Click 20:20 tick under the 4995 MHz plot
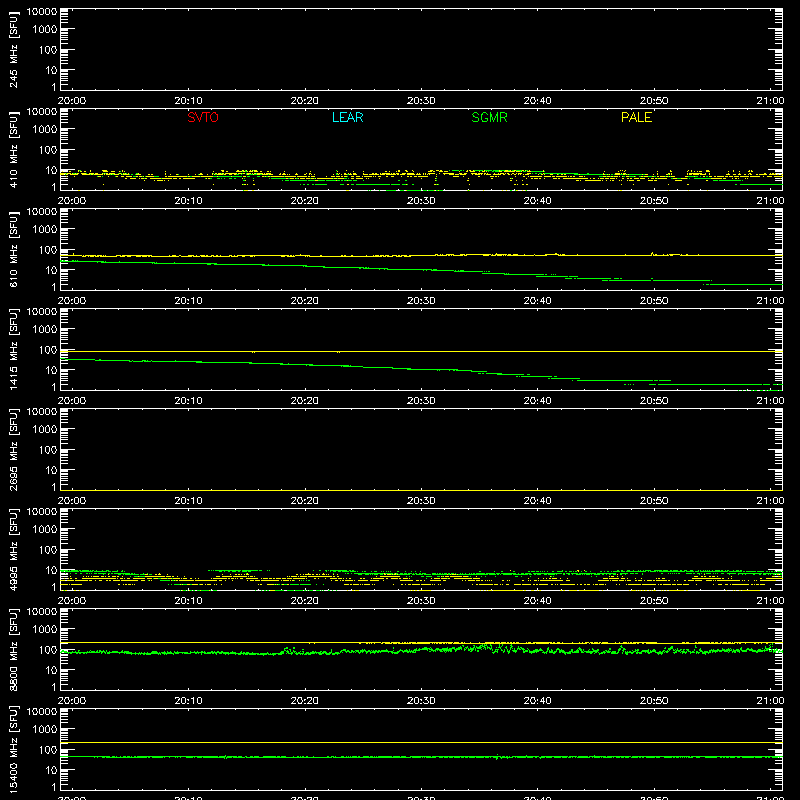Screen dimensions: 800x800 point(305,601)
